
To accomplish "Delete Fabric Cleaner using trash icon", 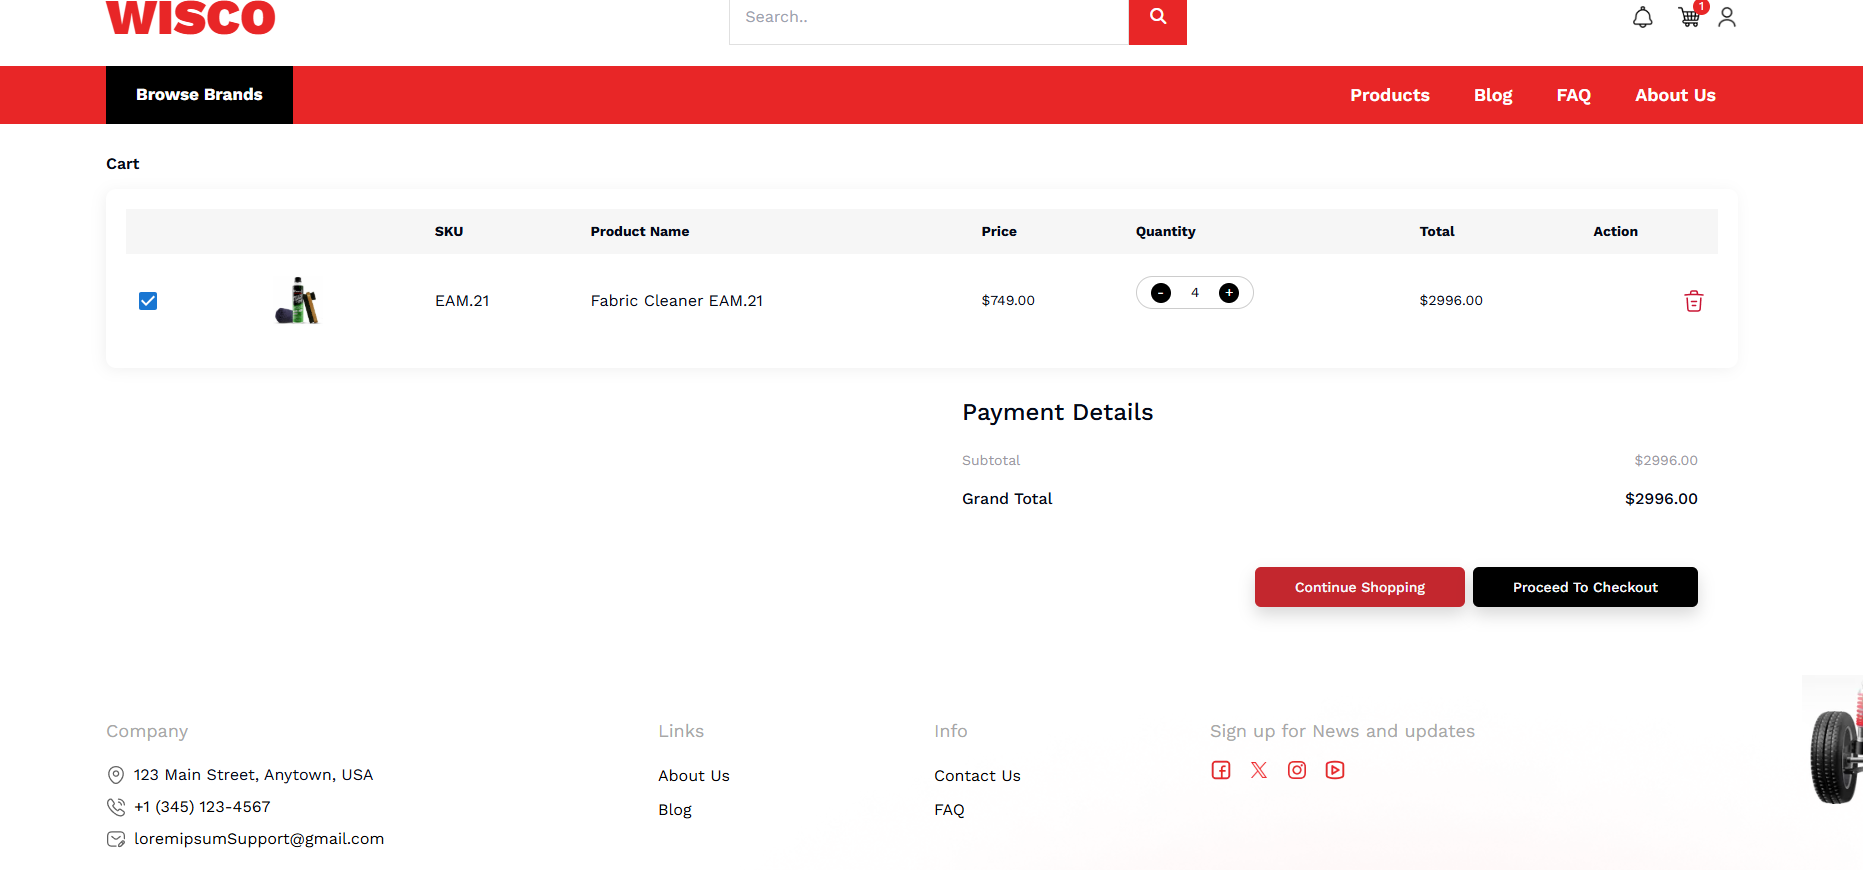I will click(x=1693, y=301).
